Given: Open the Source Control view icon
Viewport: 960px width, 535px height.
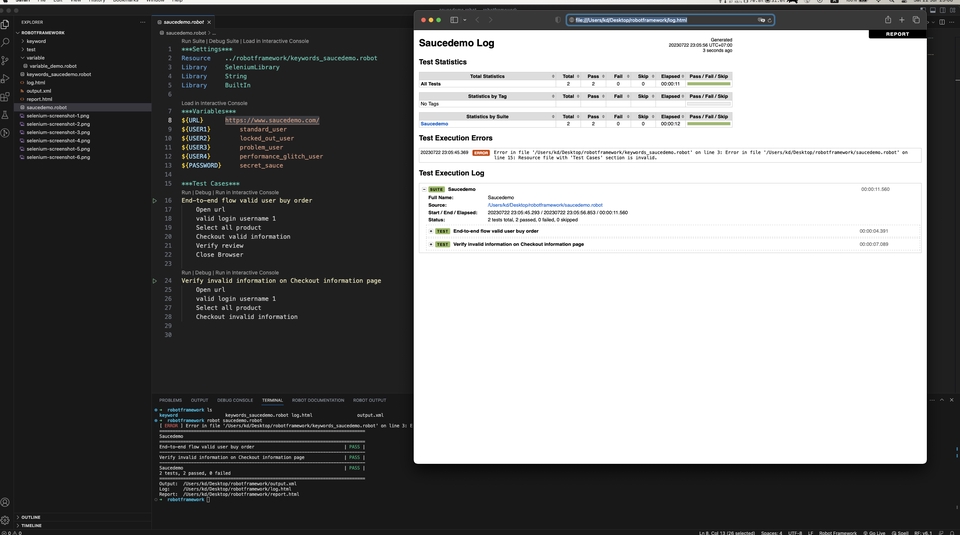Looking at the screenshot, I should [5, 61].
